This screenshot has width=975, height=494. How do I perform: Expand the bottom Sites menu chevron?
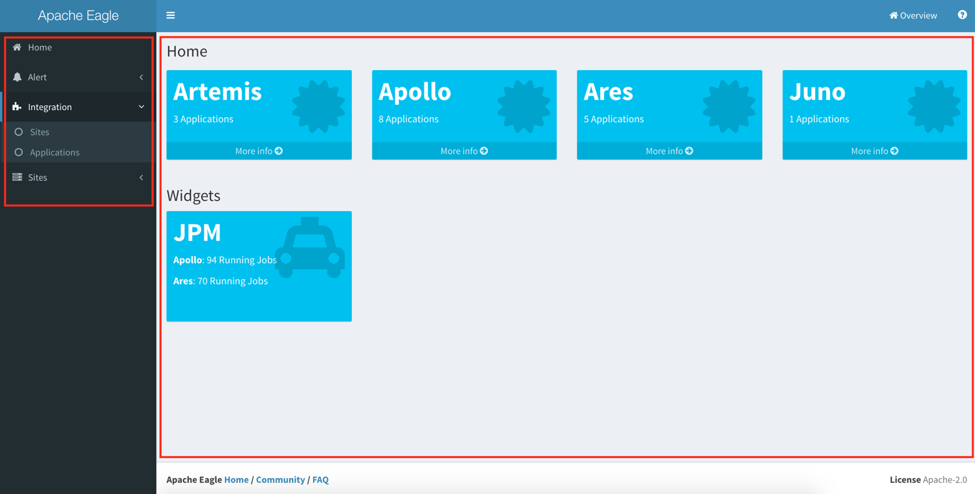click(141, 178)
